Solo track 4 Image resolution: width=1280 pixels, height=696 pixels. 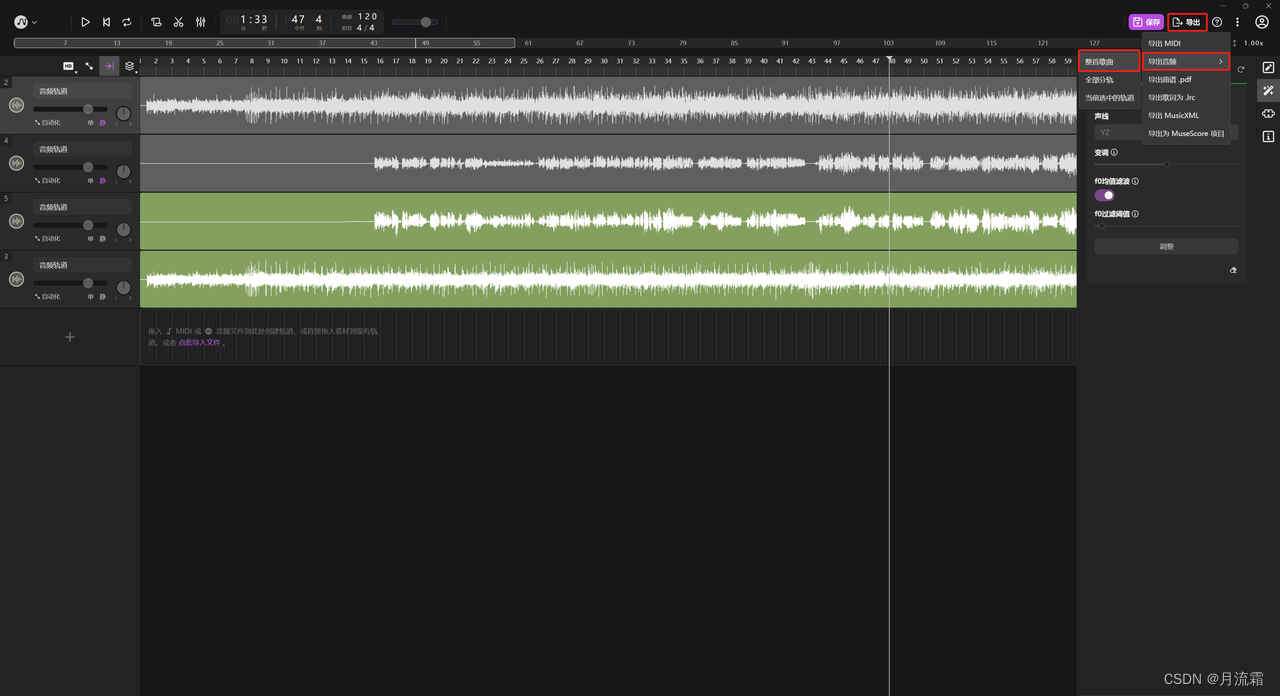pos(91,181)
